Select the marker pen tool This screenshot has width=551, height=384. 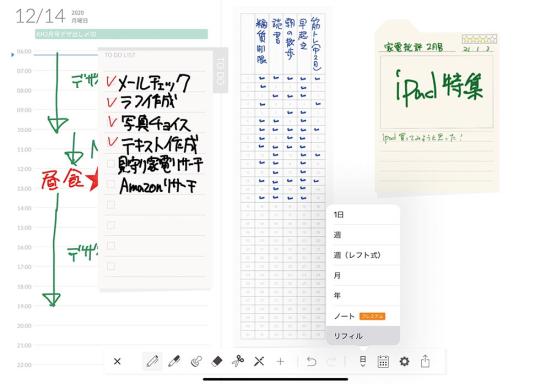tap(174, 361)
